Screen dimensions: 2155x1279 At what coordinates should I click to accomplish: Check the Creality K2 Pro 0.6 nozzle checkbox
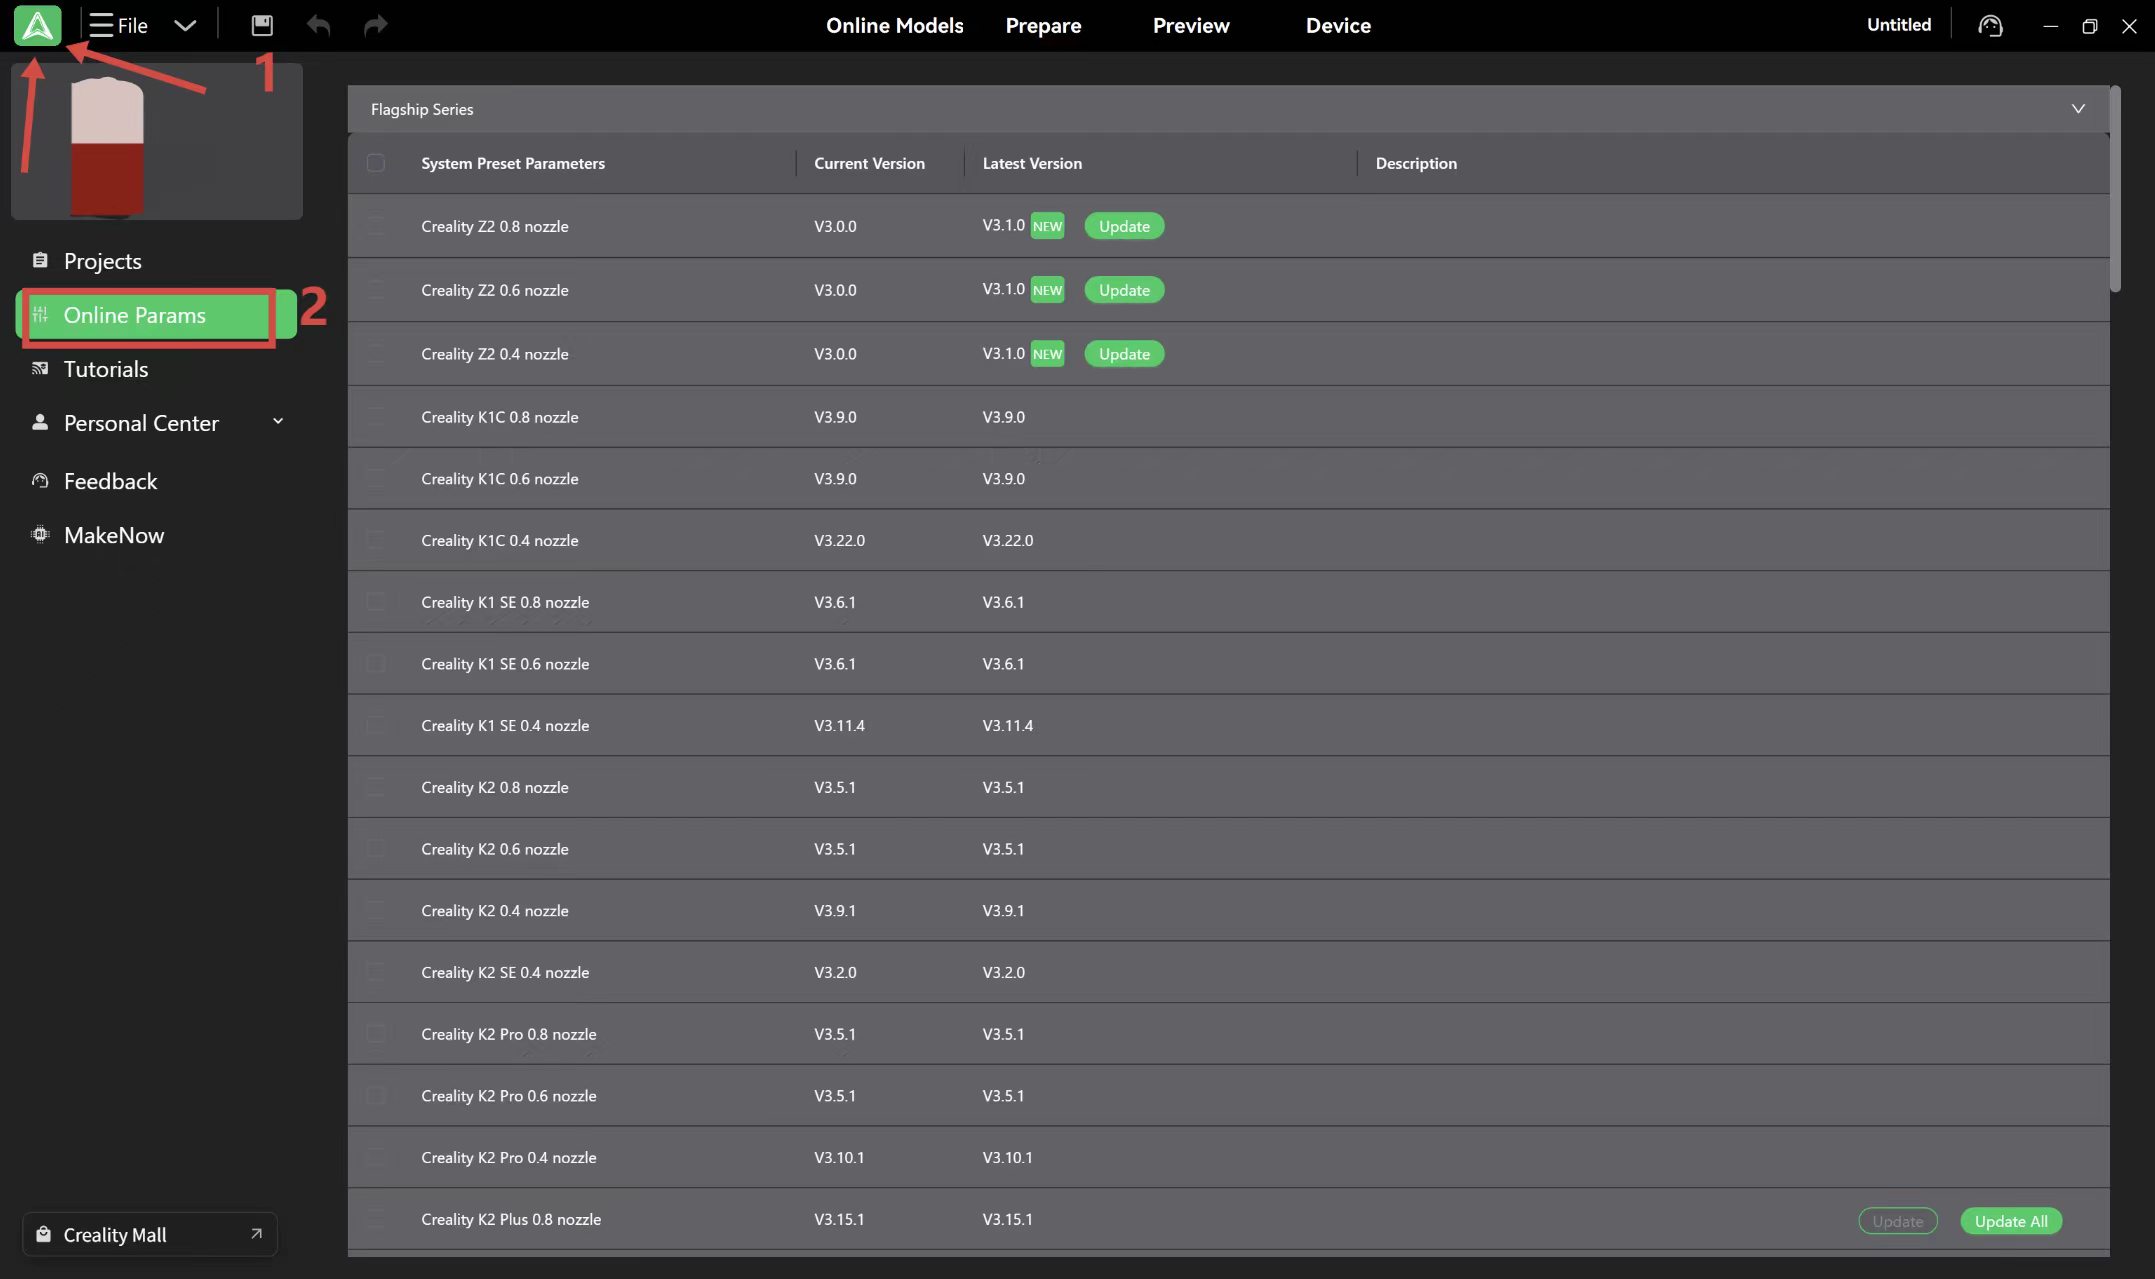tap(376, 1096)
